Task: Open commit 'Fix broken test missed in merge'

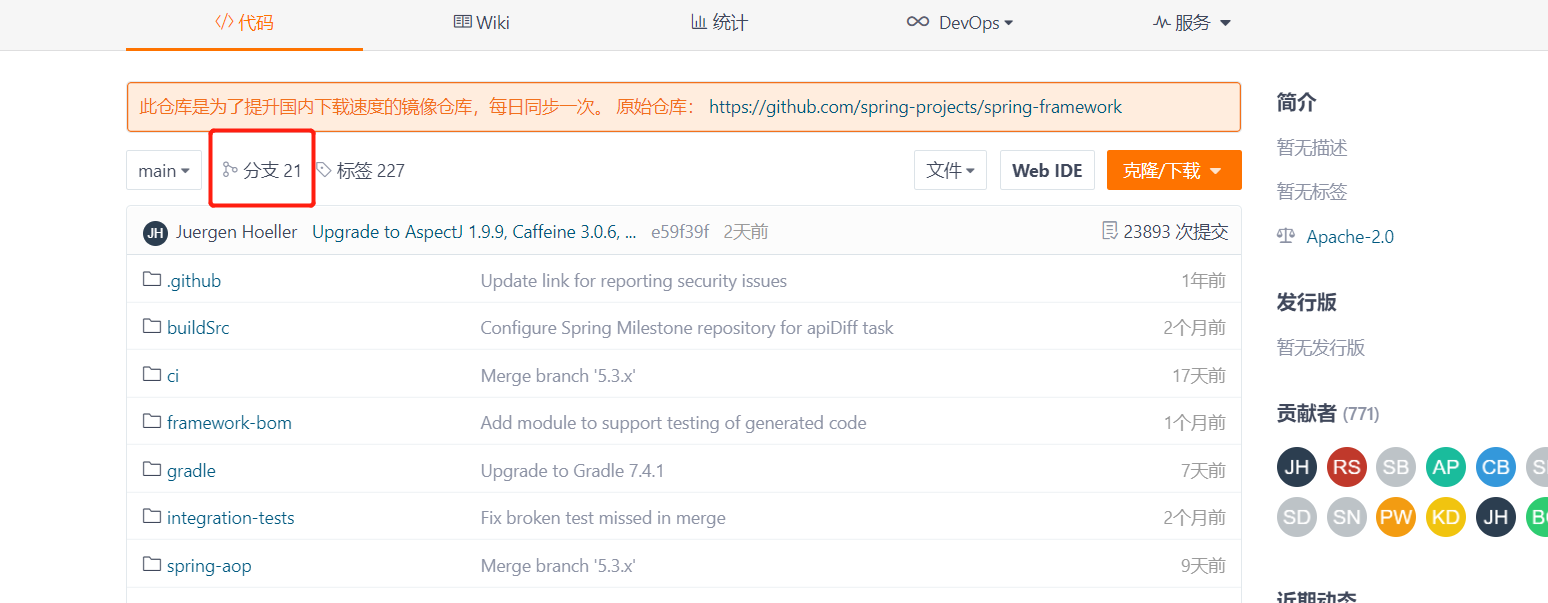Action: click(603, 518)
